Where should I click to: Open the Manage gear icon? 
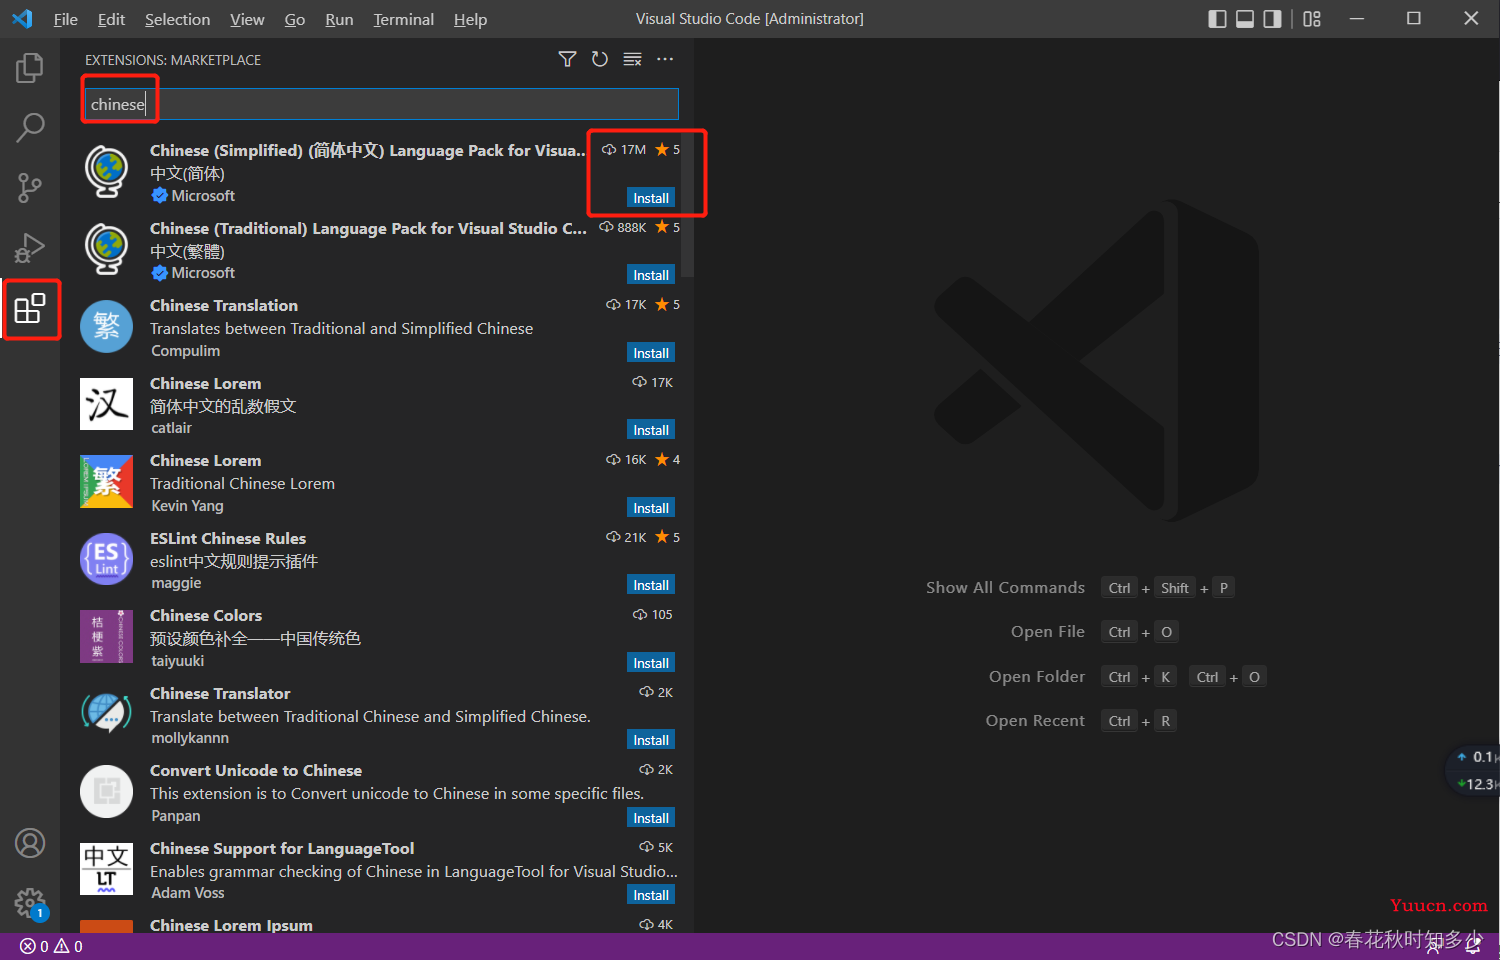click(x=30, y=904)
